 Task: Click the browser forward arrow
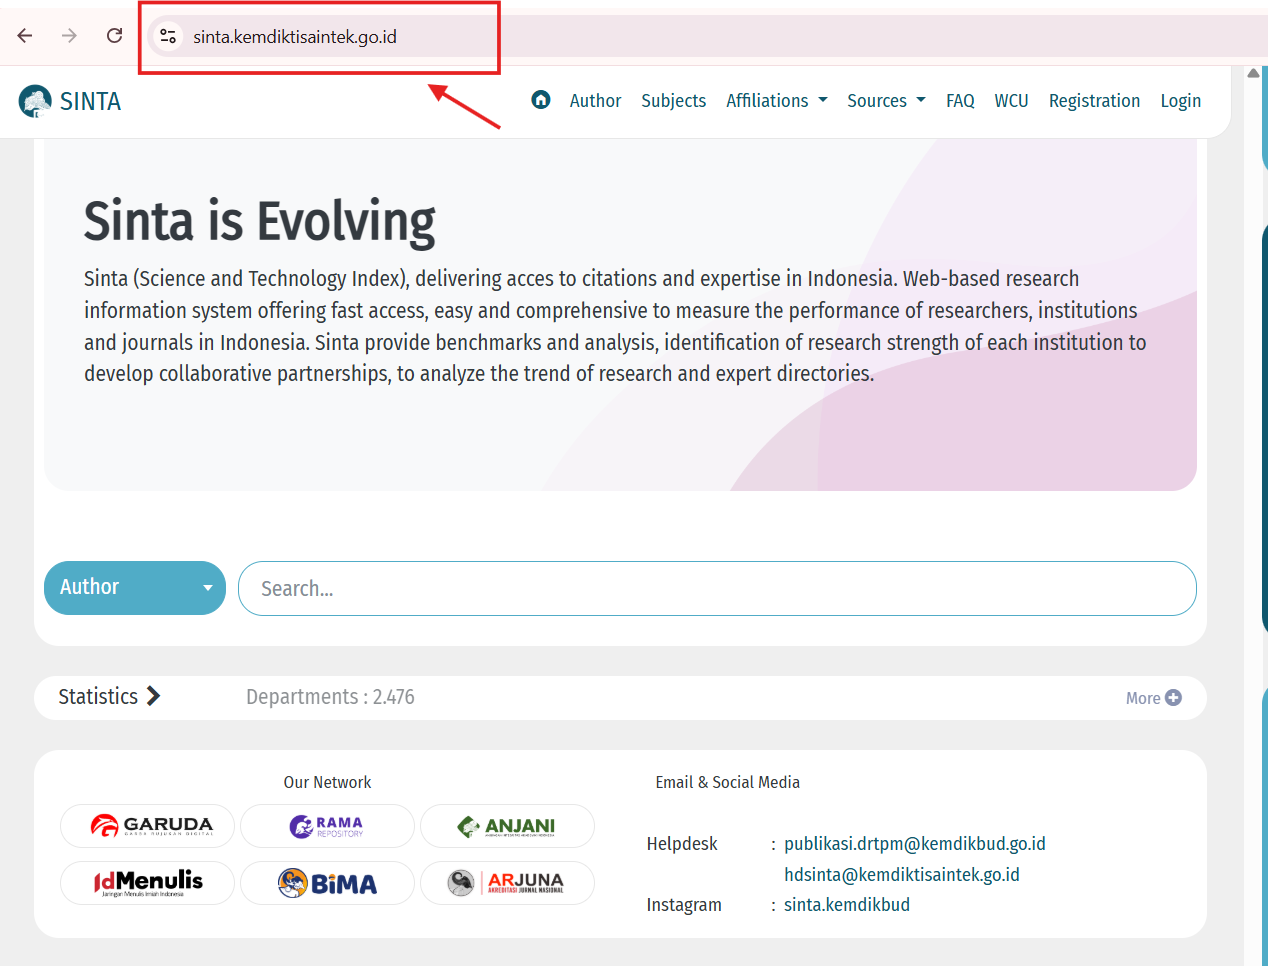tap(69, 36)
